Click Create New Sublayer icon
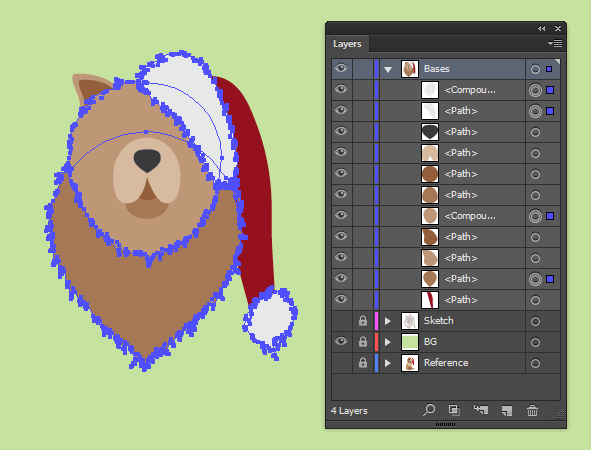 [481, 410]
